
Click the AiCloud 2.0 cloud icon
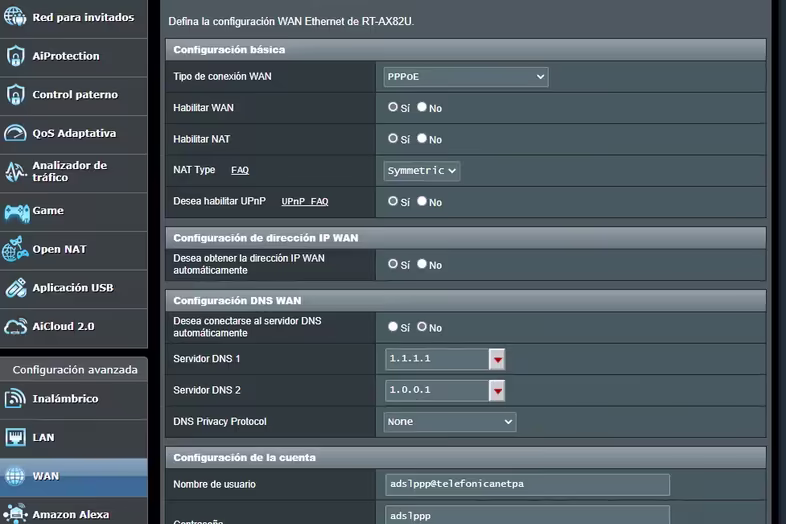(x=16, y=326)
